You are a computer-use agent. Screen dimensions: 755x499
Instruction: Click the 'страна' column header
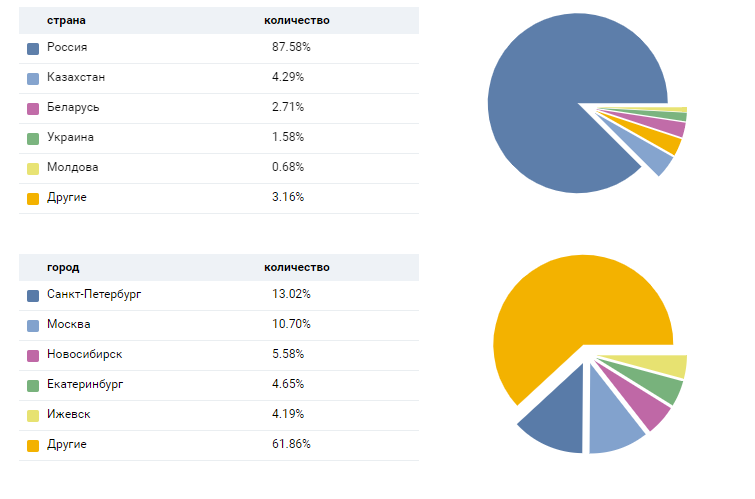(x=65, y=20)
